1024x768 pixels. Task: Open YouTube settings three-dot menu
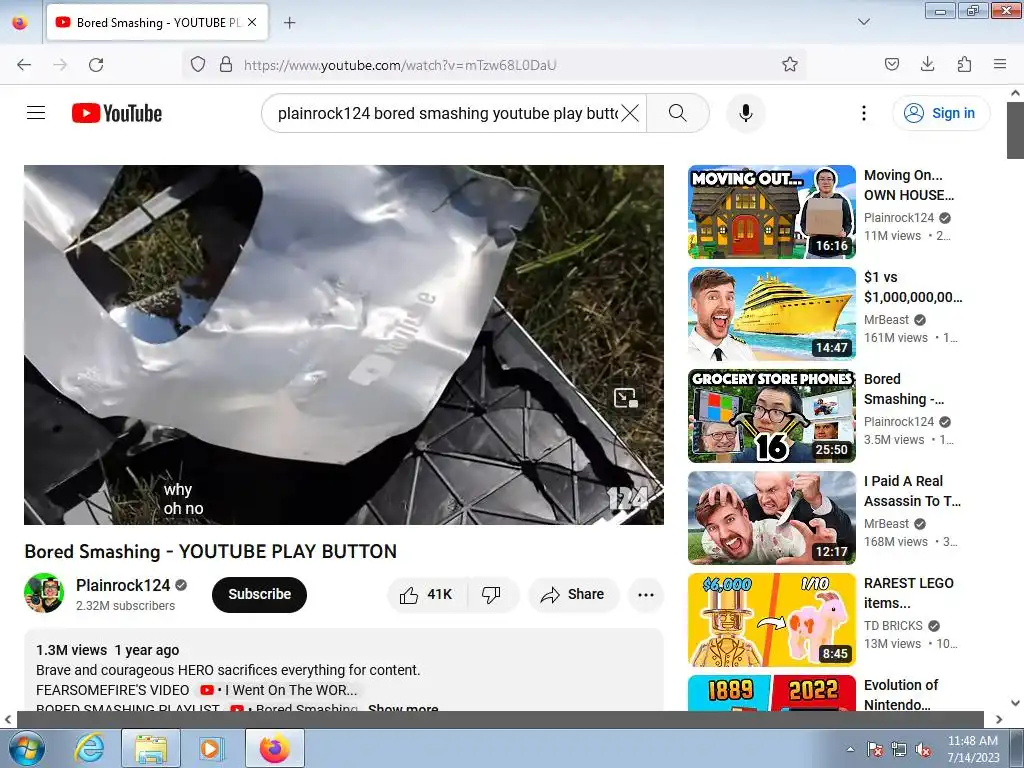tap(863, 113)
